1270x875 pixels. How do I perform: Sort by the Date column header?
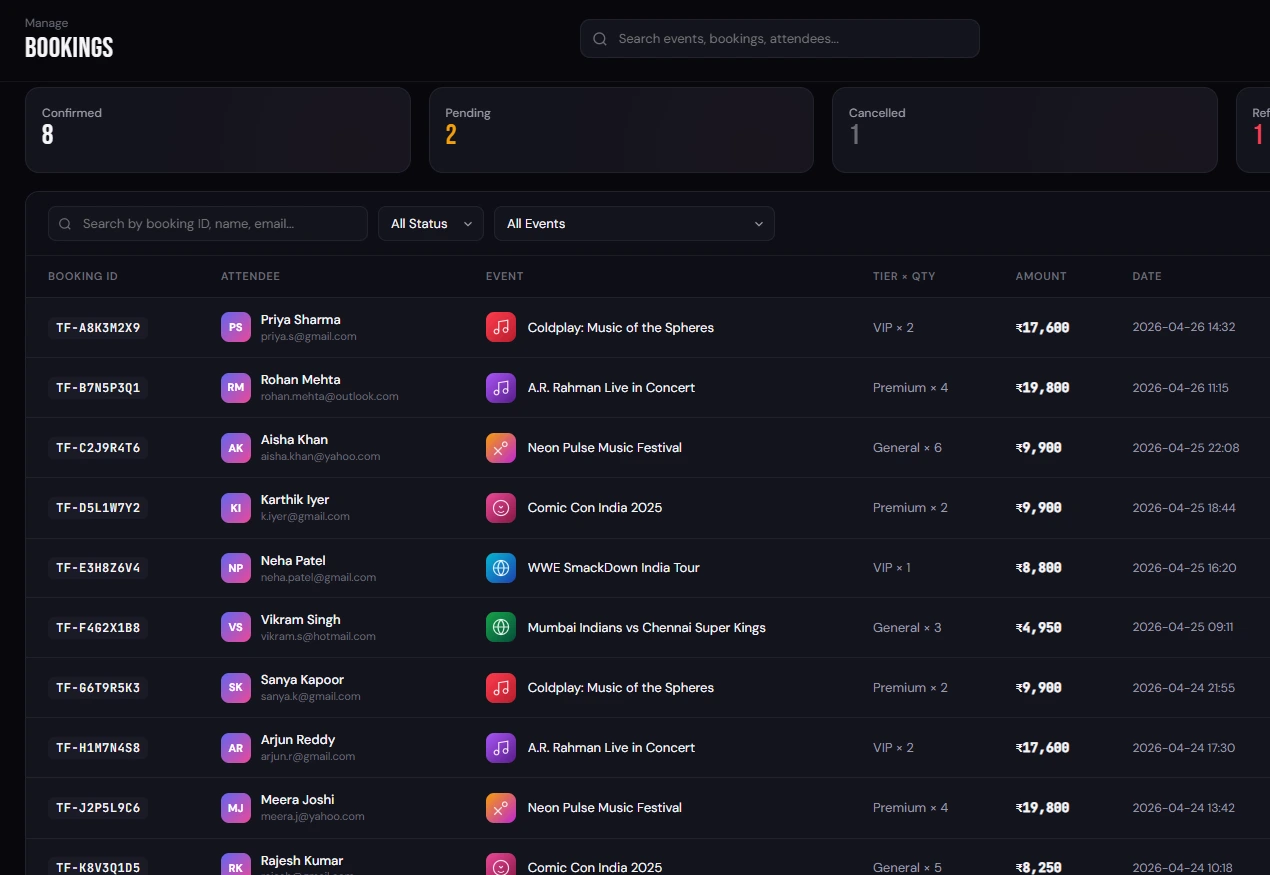(x=1147, y=276)
